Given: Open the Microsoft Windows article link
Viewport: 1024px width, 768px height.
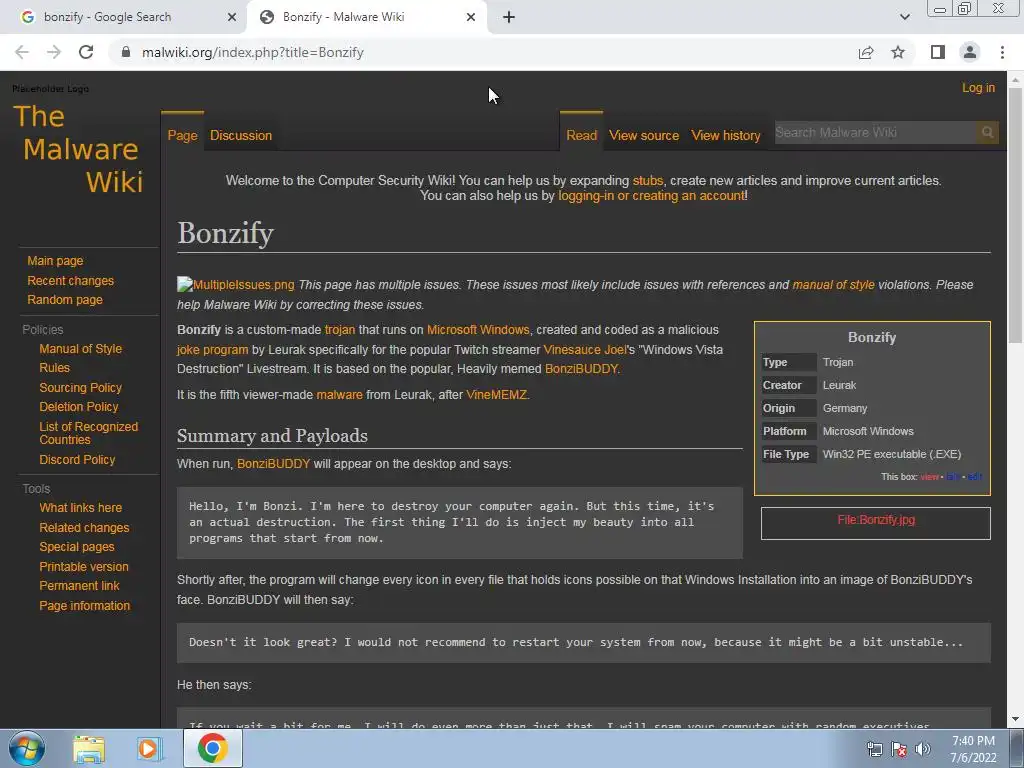Looking at the screenshot, I should [478, 330].
